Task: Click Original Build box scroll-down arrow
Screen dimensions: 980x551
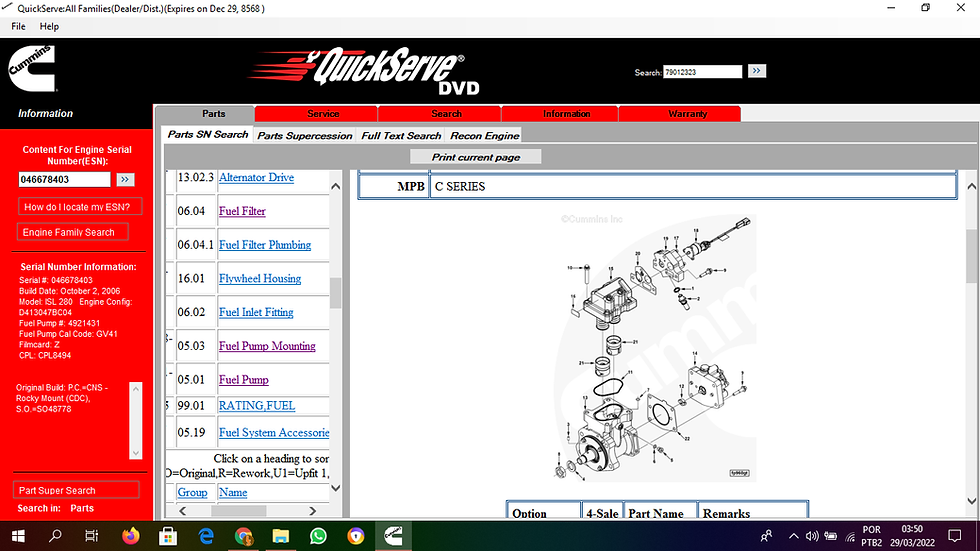Action: 136,453
